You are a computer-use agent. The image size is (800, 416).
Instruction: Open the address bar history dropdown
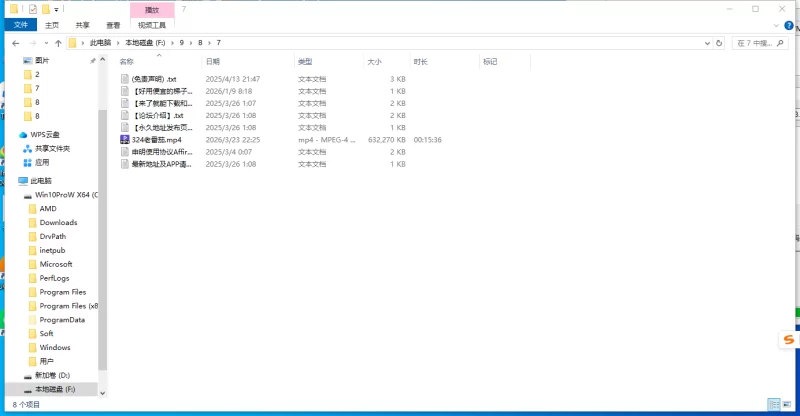(x=708, y=43)
